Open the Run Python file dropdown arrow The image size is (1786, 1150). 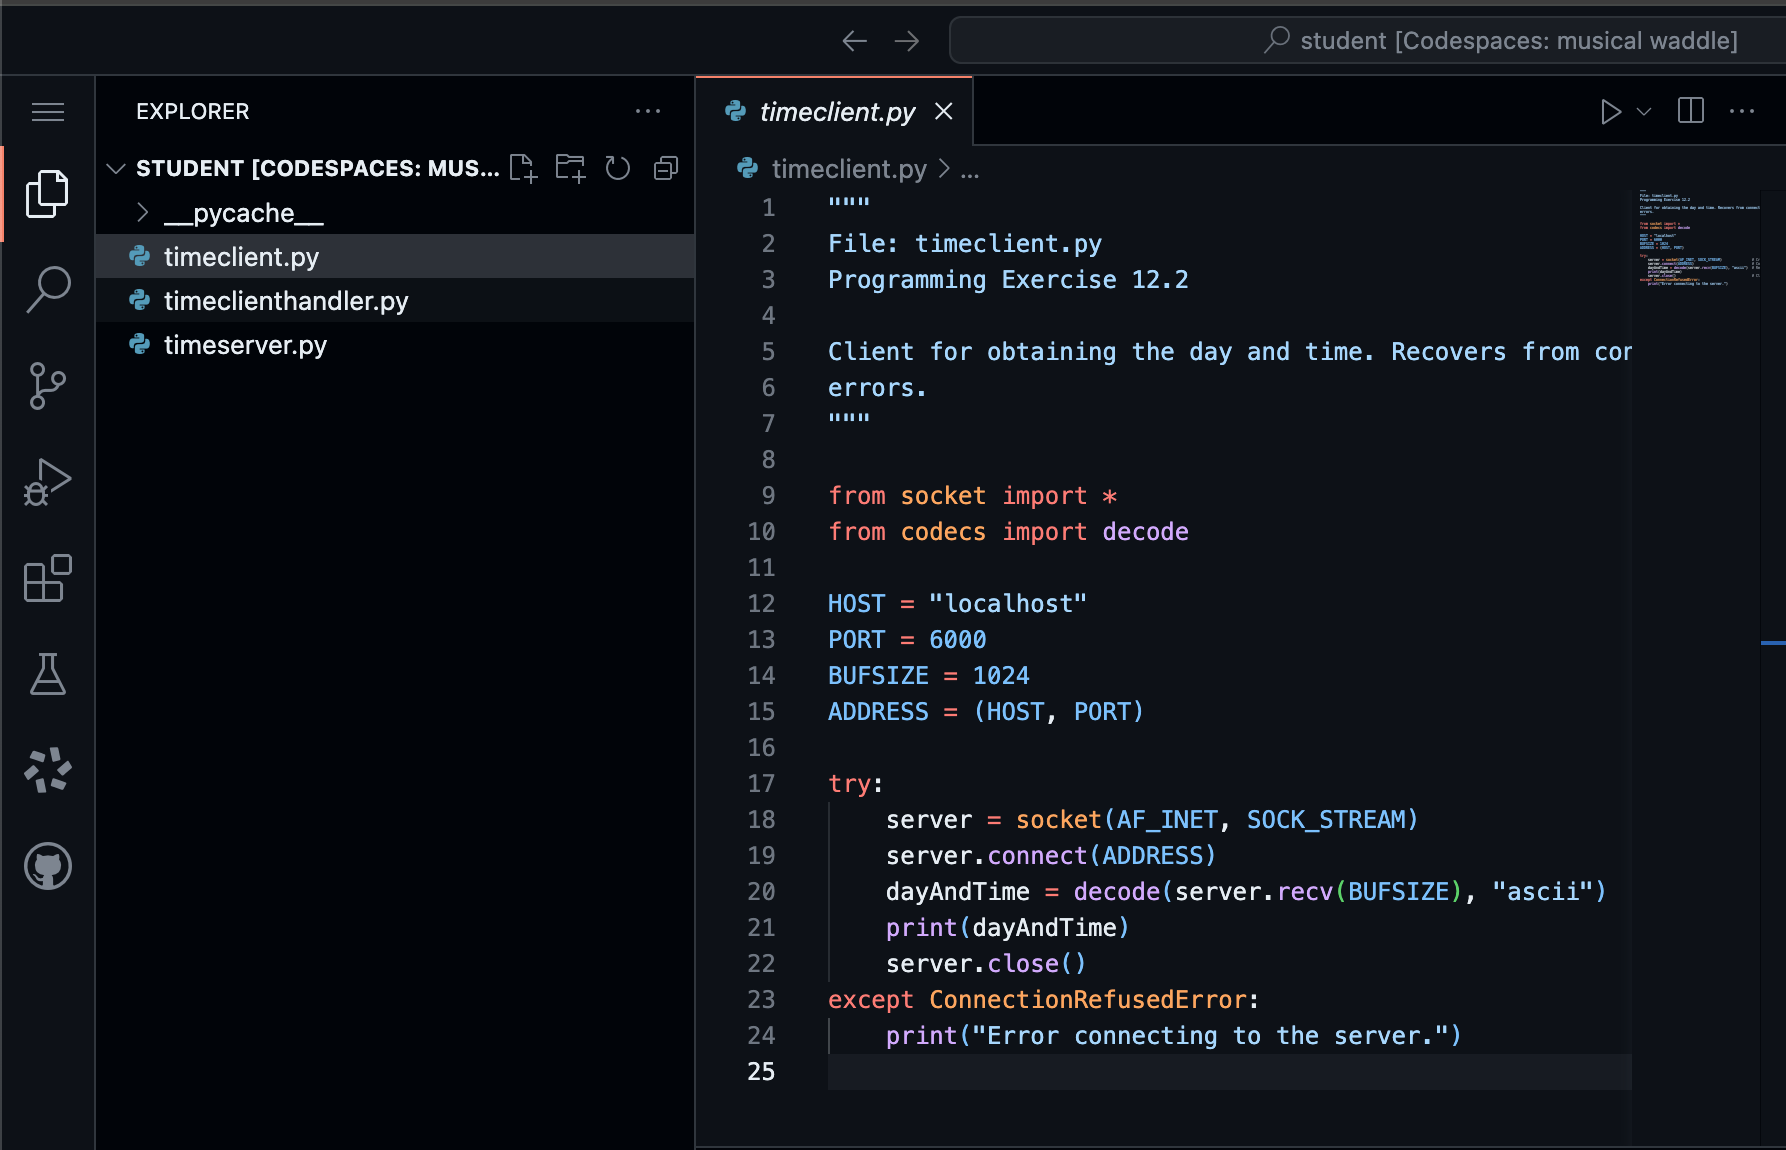pos(1644,111)
